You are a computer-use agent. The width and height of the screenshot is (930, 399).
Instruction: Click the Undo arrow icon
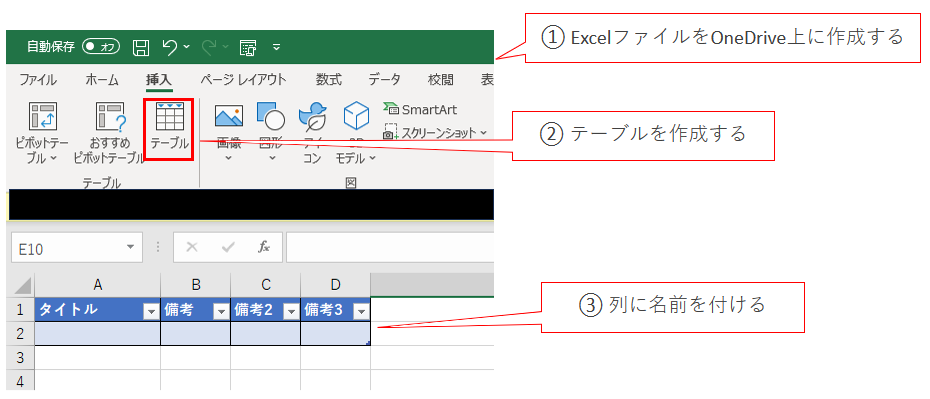170,47
